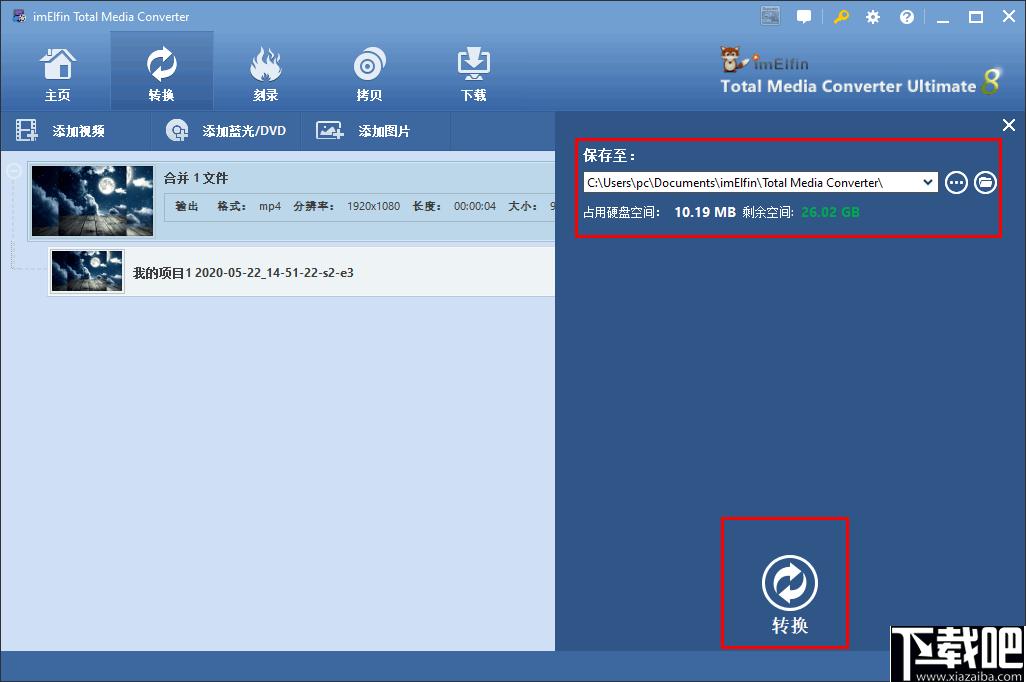This screenshot has height=682, width=1026.
Task: Start conversion with the 转换 button
Action: 790,594
